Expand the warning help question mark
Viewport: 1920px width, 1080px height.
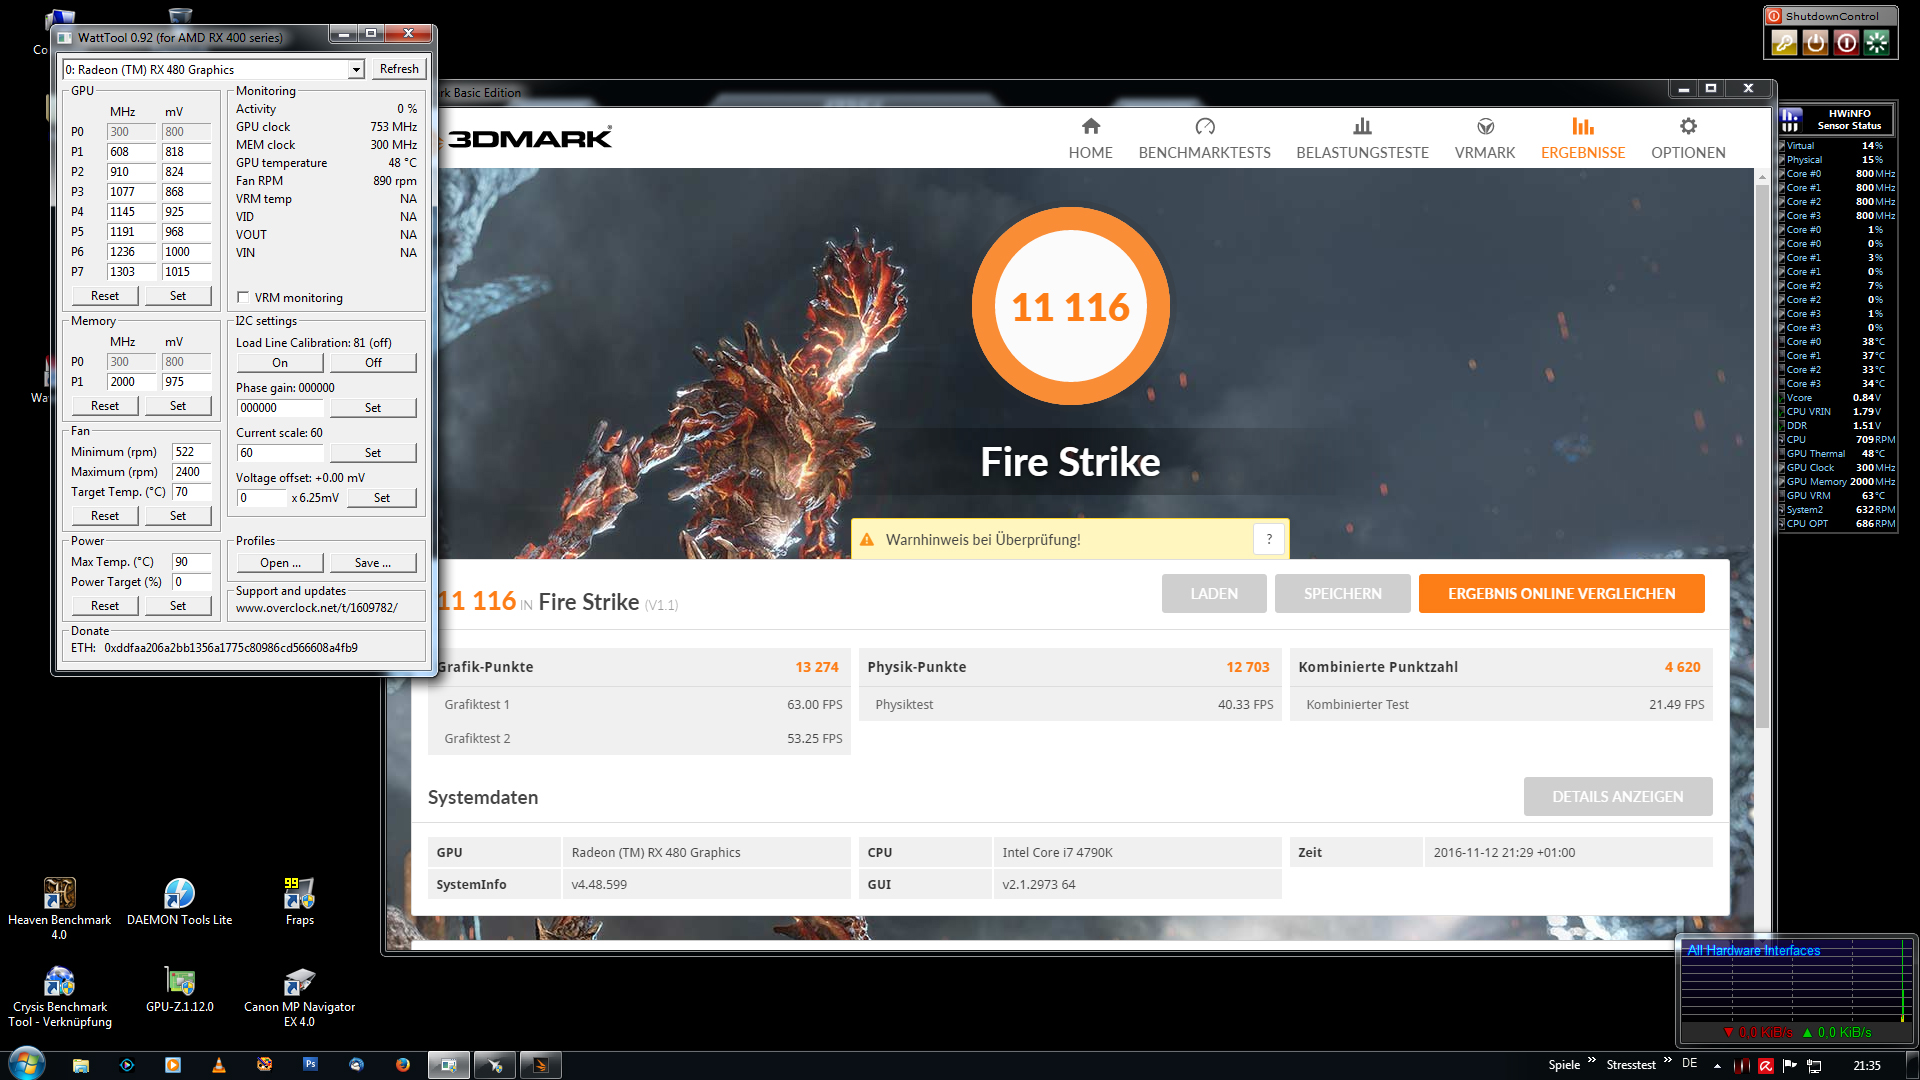coord(1269,539)
